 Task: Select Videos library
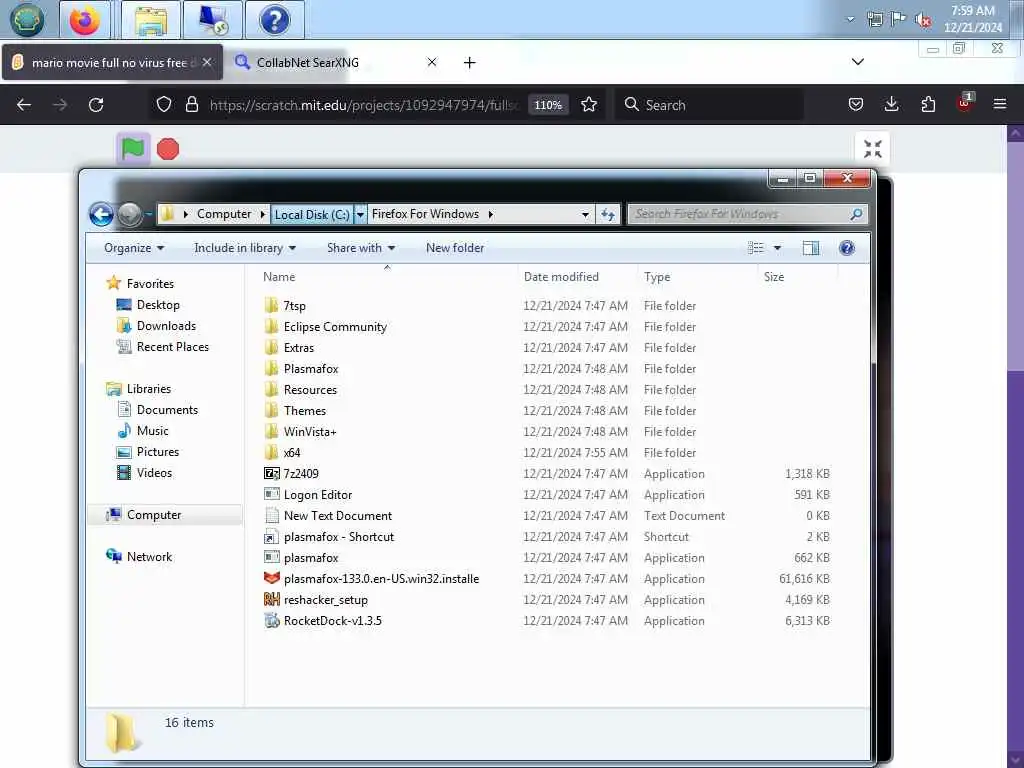[154, 473]
